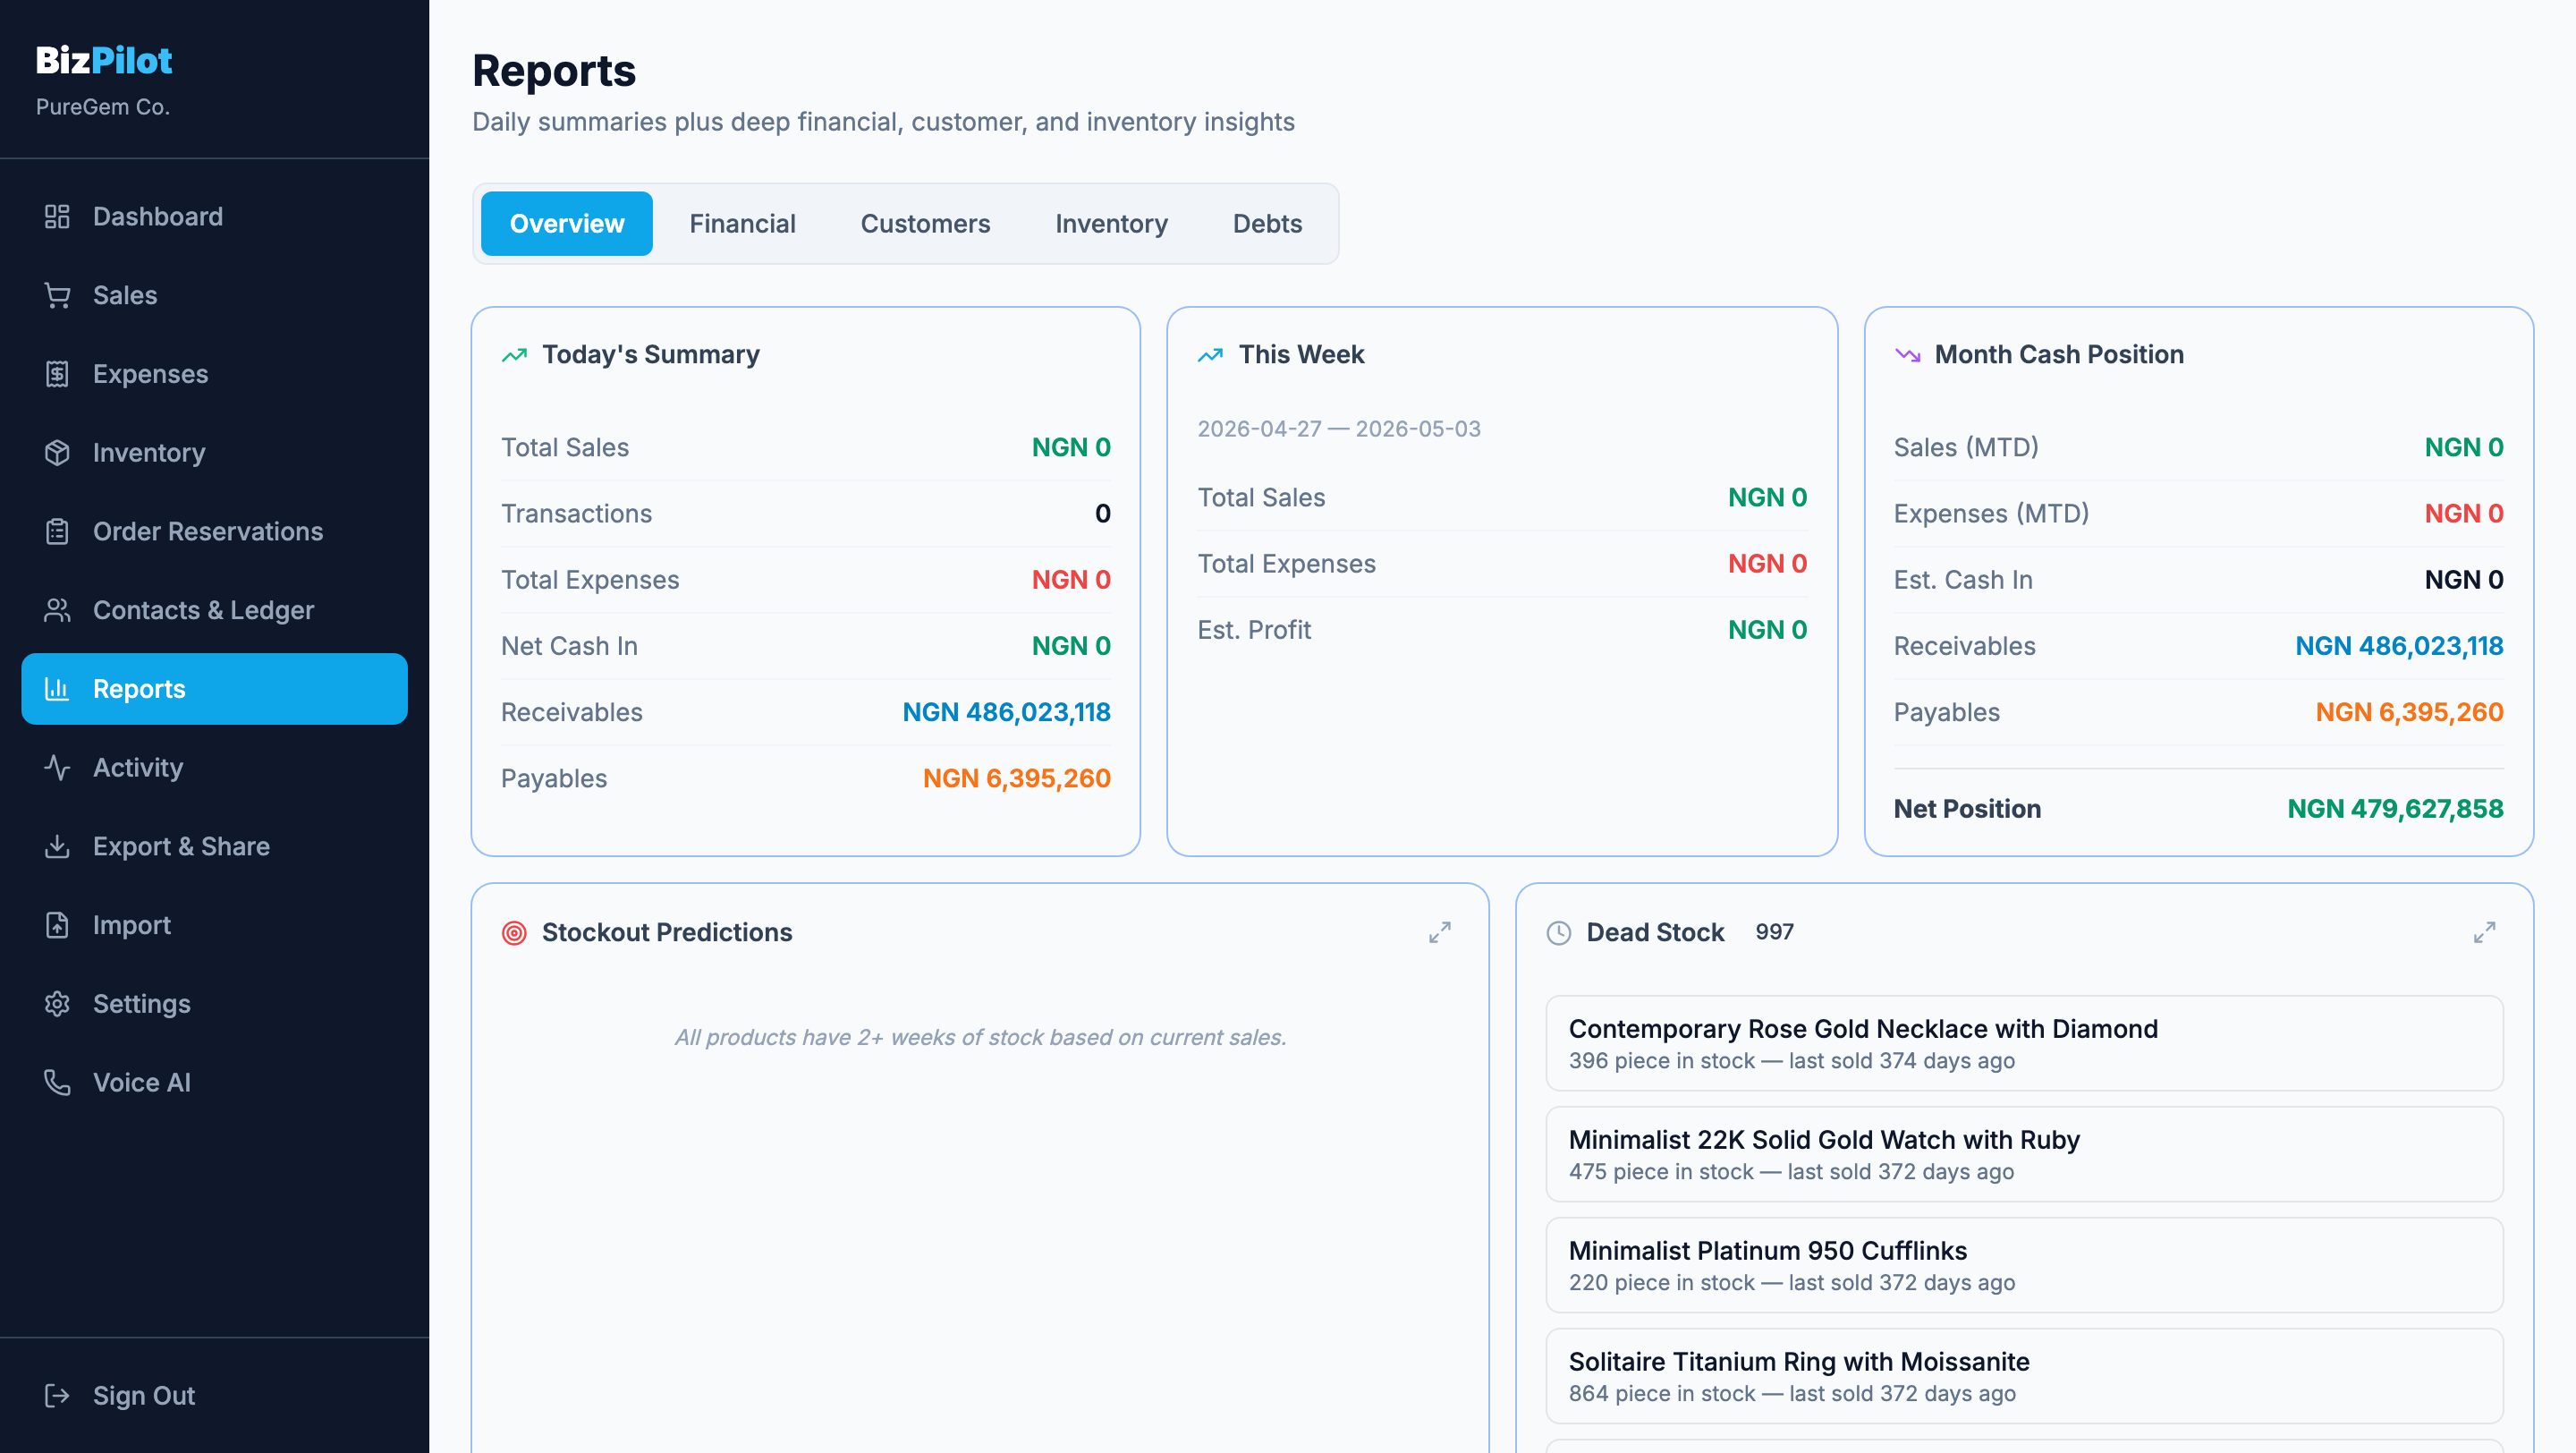This screenshot has height=1453, width=2576.
Task: Click the Expenses (MTD) value
Action: [2464, 514]
